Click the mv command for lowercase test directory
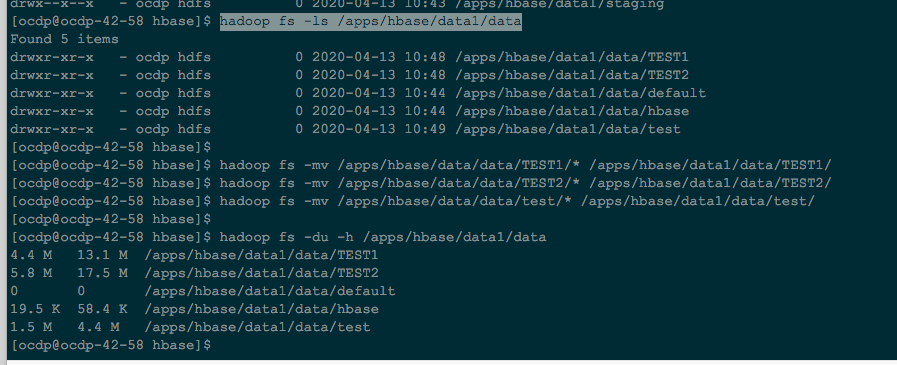The width and height of the screenshot is (897, 365). pyautogui.click(x=517, y=201)
